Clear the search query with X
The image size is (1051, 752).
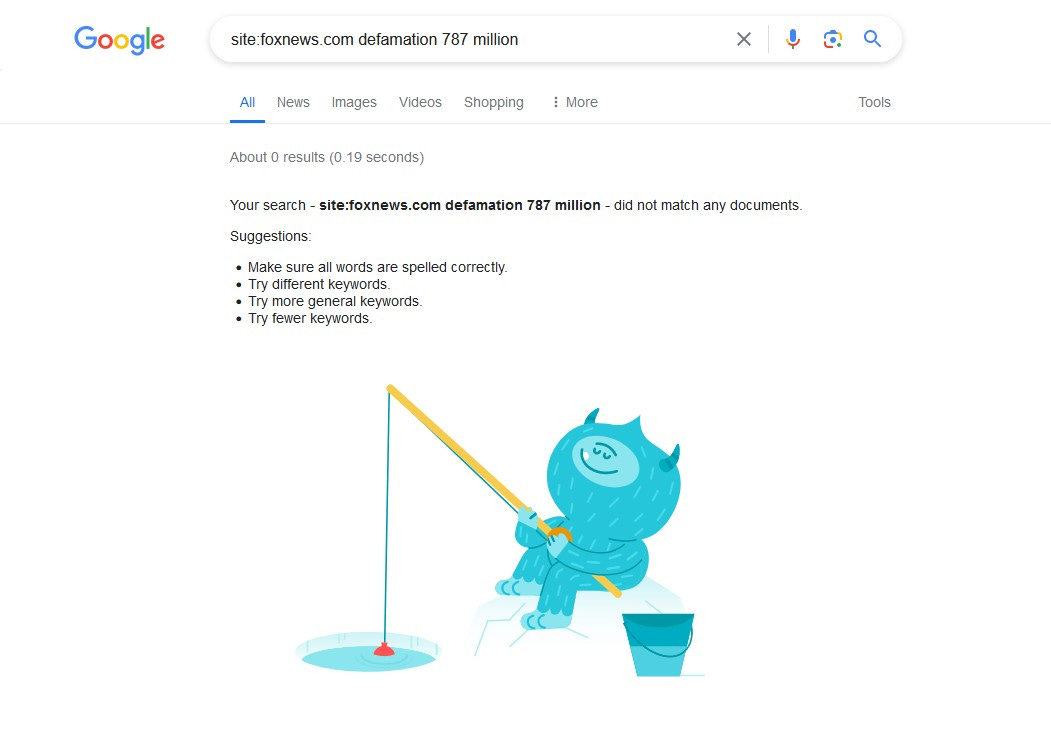click(743, 40)
